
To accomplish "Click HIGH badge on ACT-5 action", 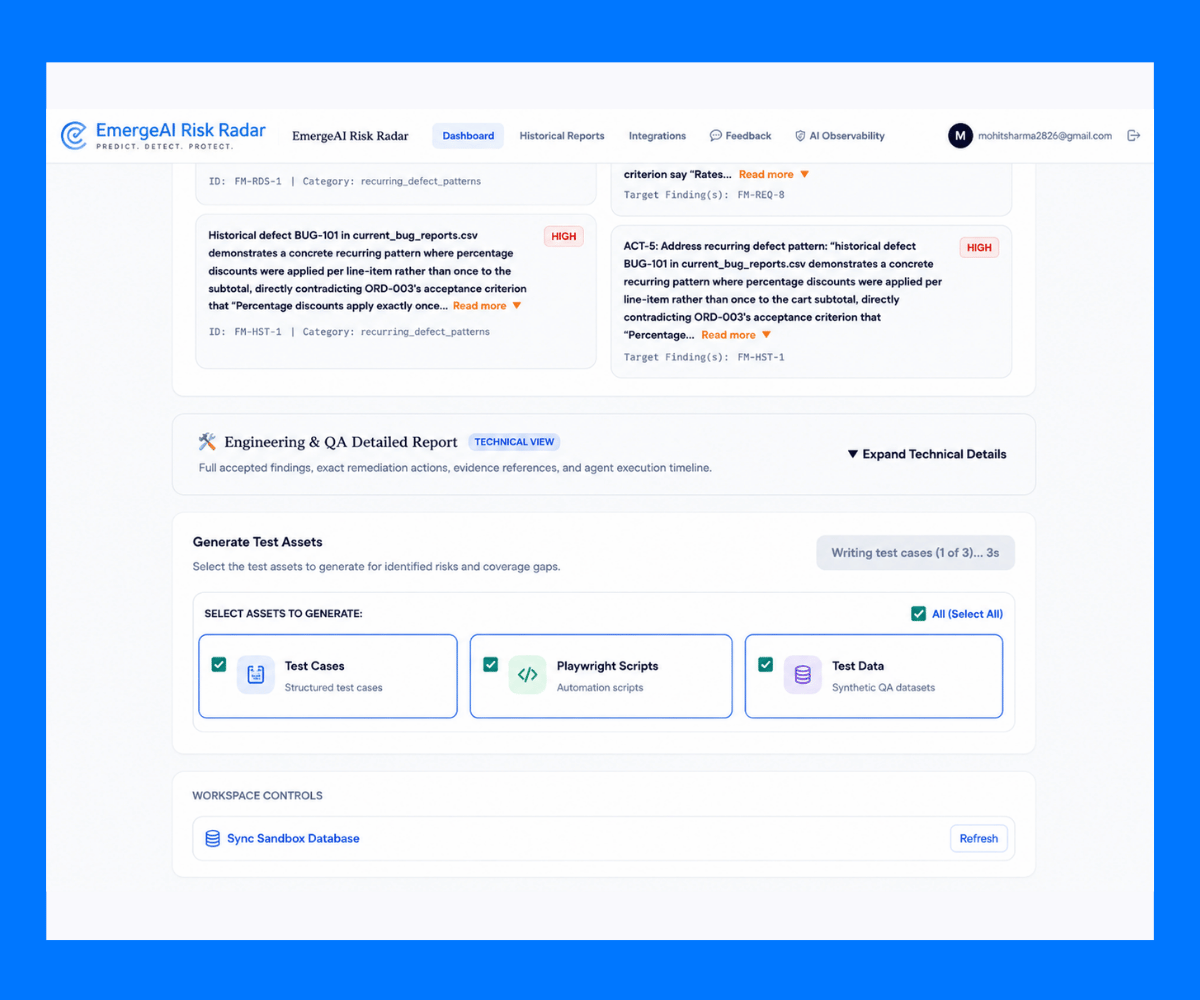I will (979, 247).
